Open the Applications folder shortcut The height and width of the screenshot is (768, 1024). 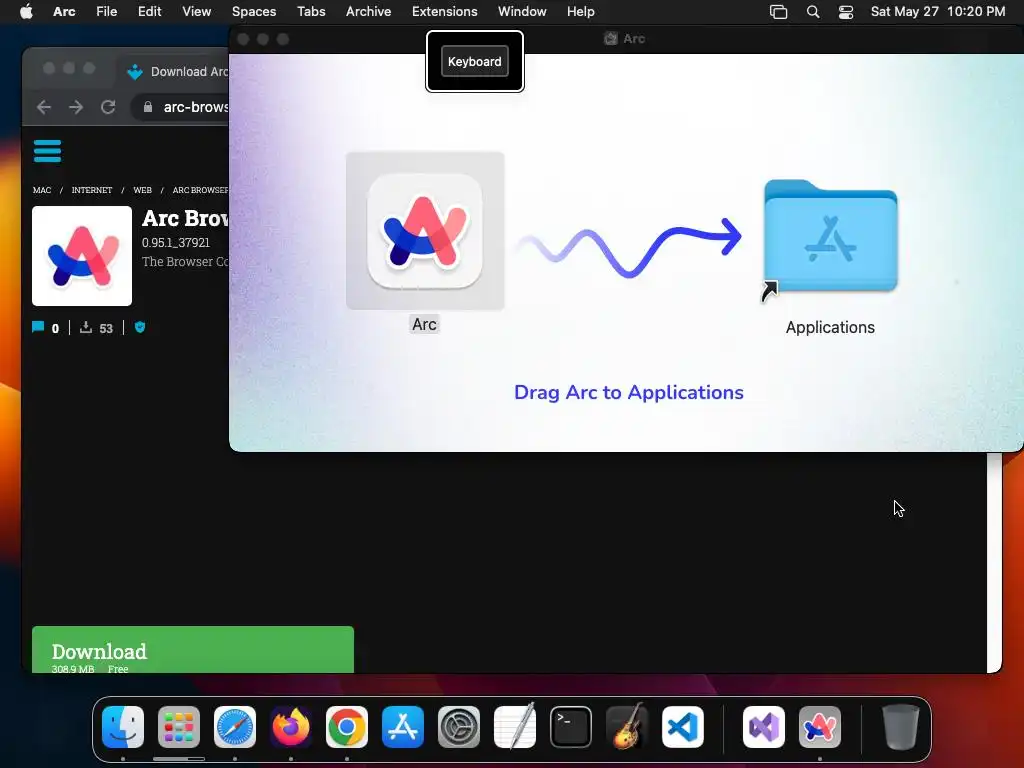point(830,236)
